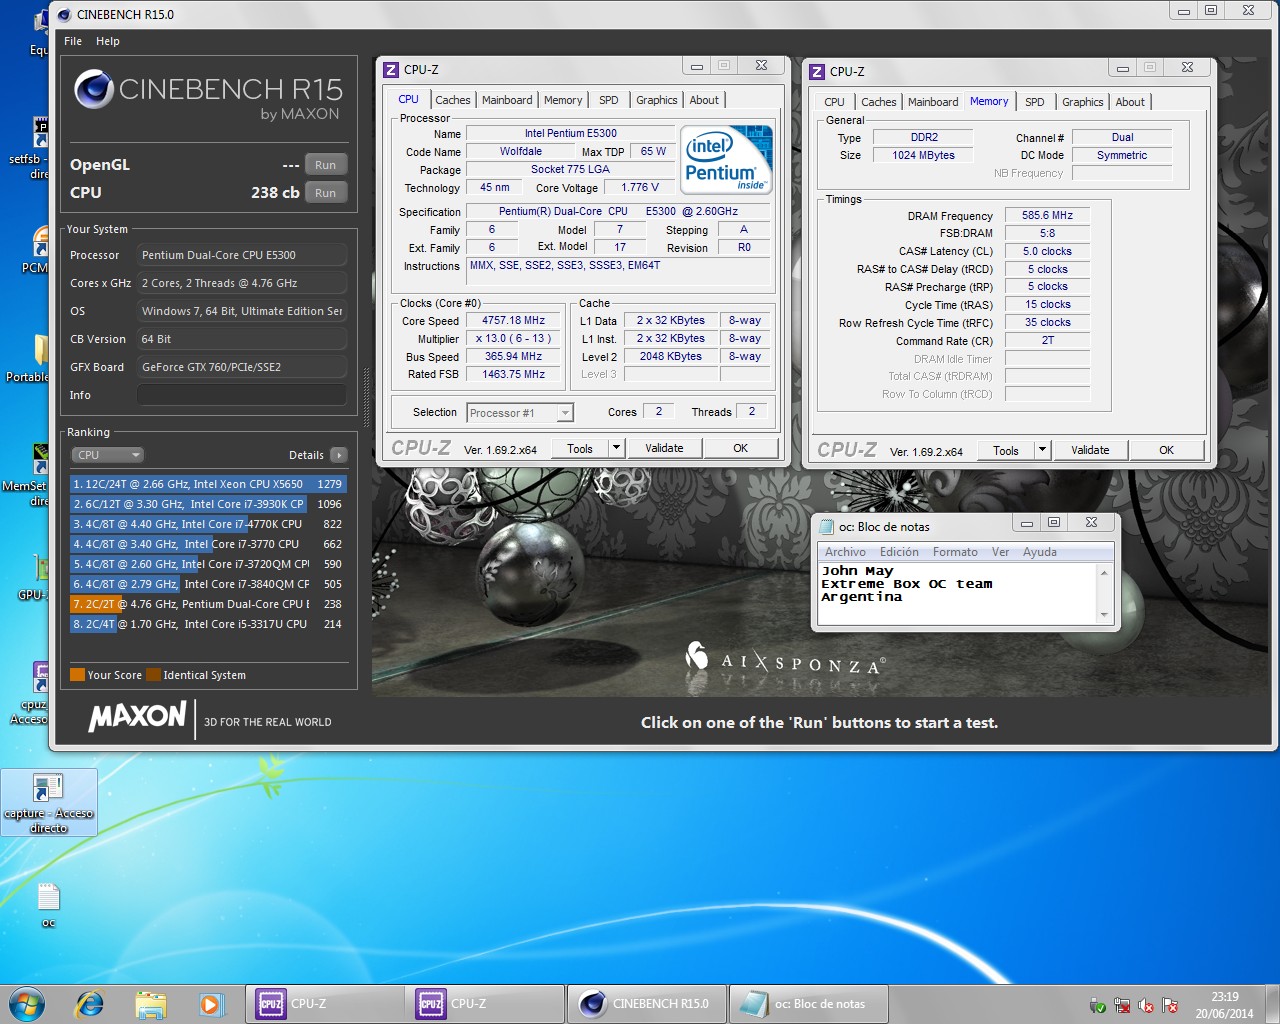Screen dimensions: 1280x1024
Task: Click Tools button in left CPU-Z
Action: pyautogui.click(x=580, y=449)
